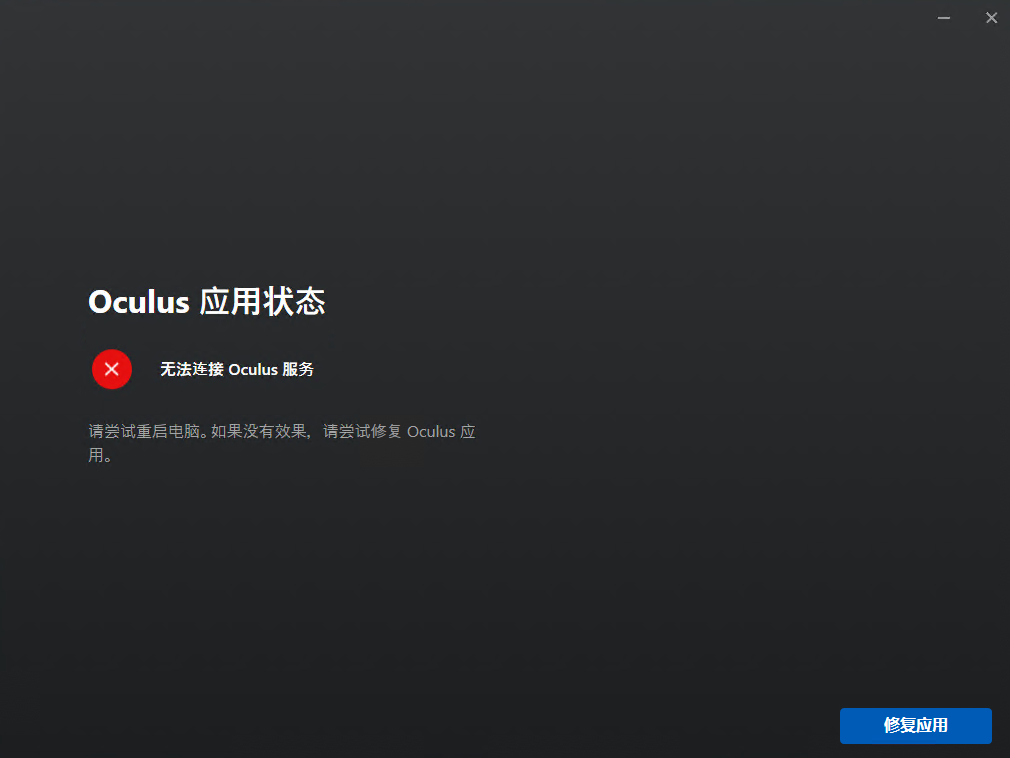Screen dimensions: 1010x758
Task: Click the red error X icon
Action: pos(111,369)
